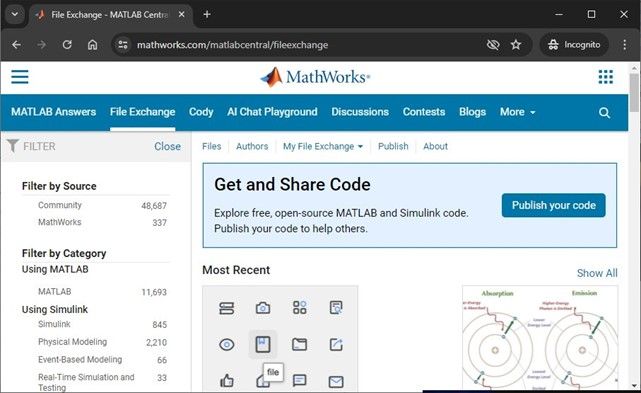The width and height of the screenshot is (641, 393).
Task: Click the share arrow icon in the thumbnail
Action: pos(336,344)
